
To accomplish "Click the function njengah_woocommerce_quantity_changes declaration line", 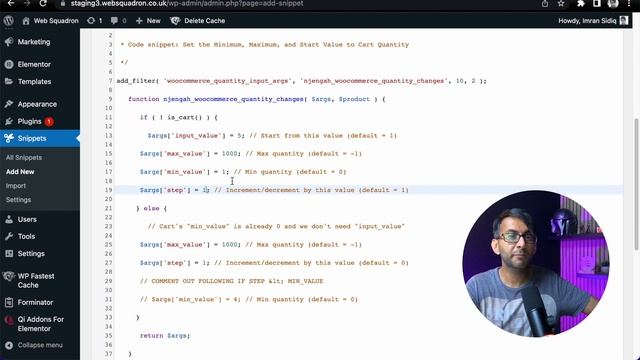I will 257,99.
